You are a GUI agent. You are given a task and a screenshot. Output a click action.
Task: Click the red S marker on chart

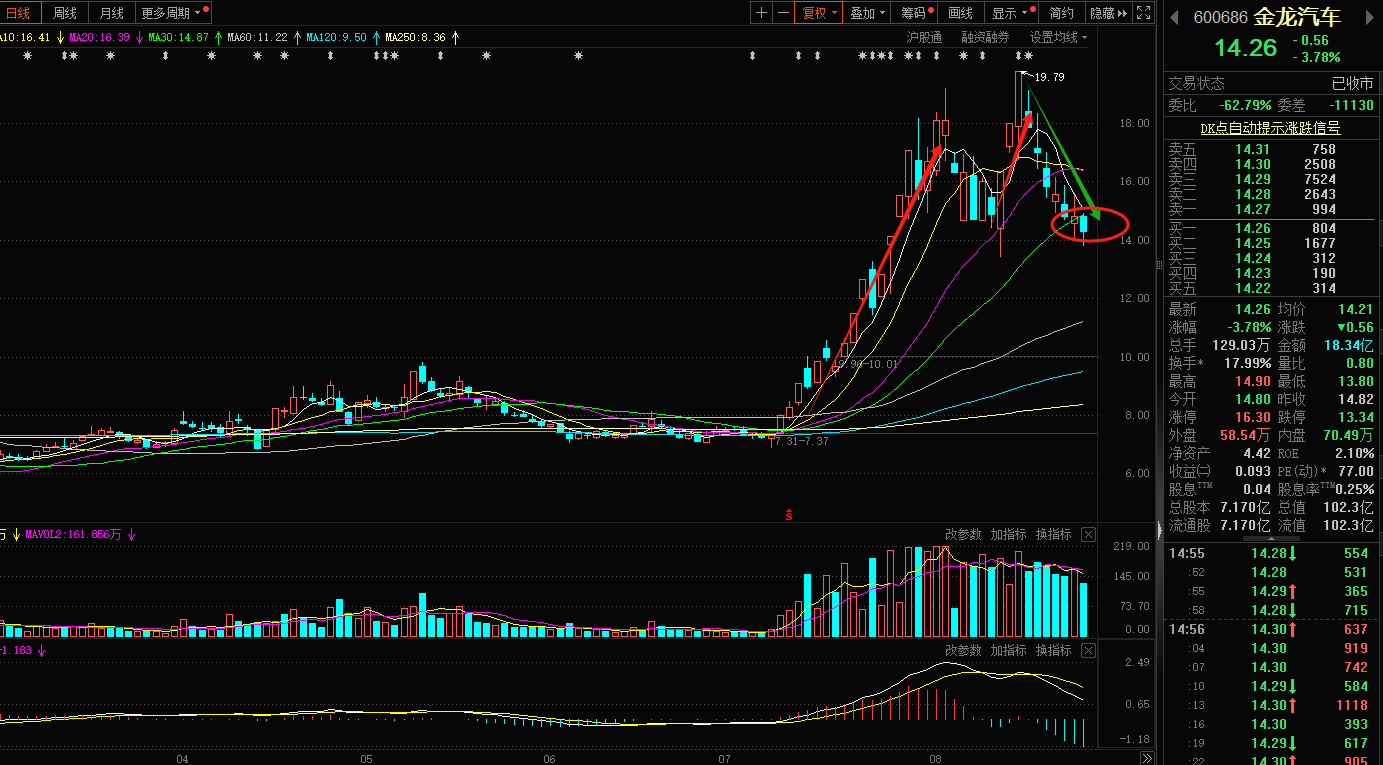pyautogui.click(x=788, y=515)
